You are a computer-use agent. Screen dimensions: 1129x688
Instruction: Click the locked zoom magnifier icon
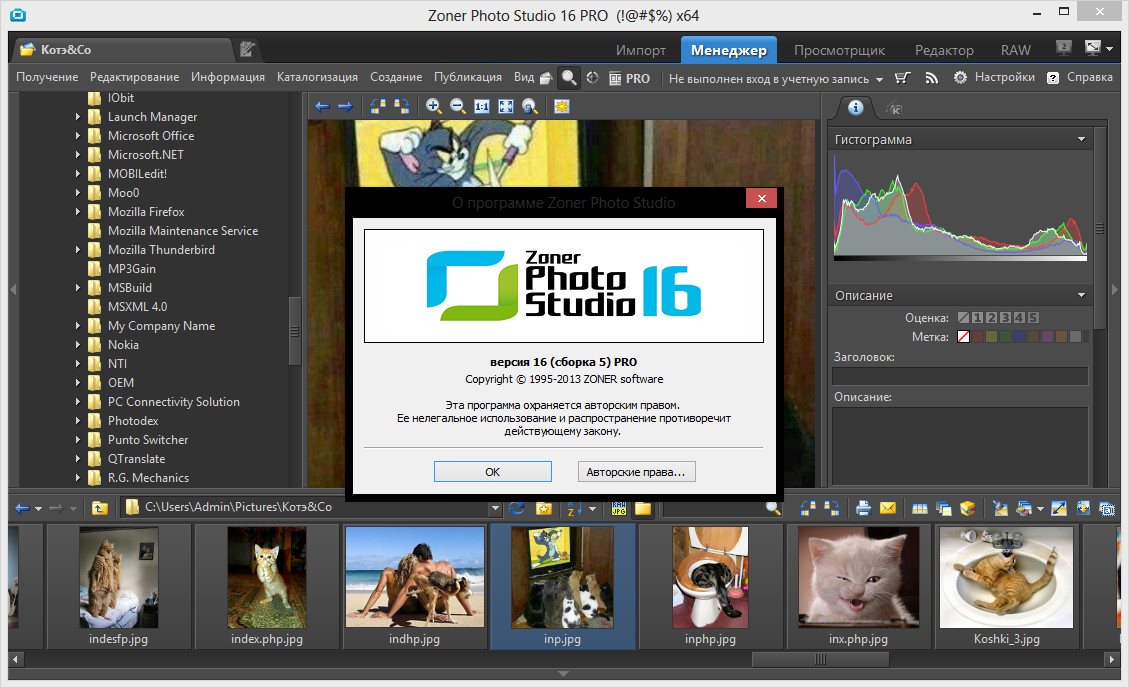coord(530,107)
